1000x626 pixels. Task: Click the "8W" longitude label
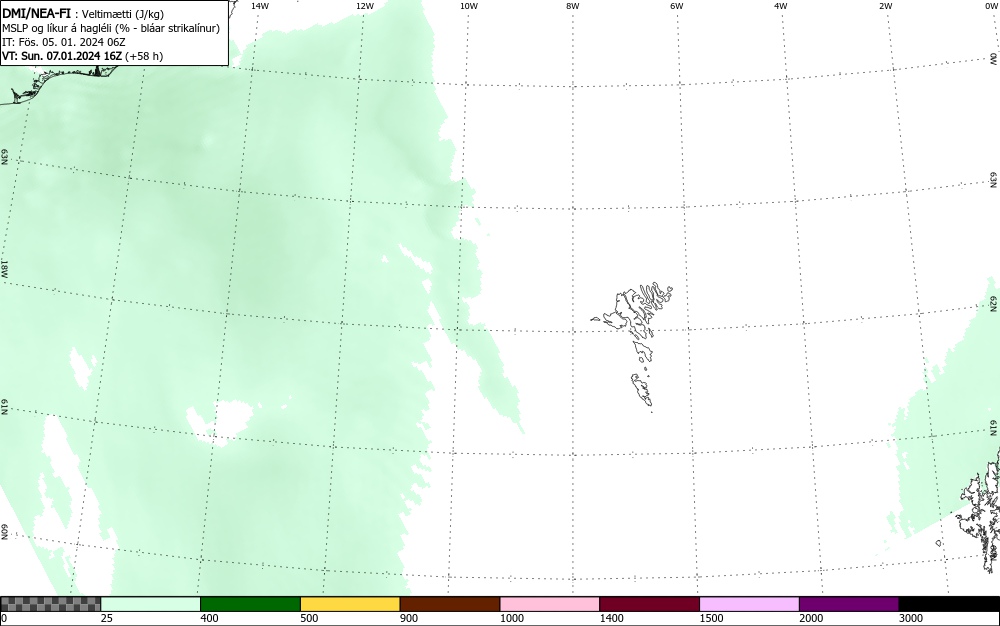573,6
